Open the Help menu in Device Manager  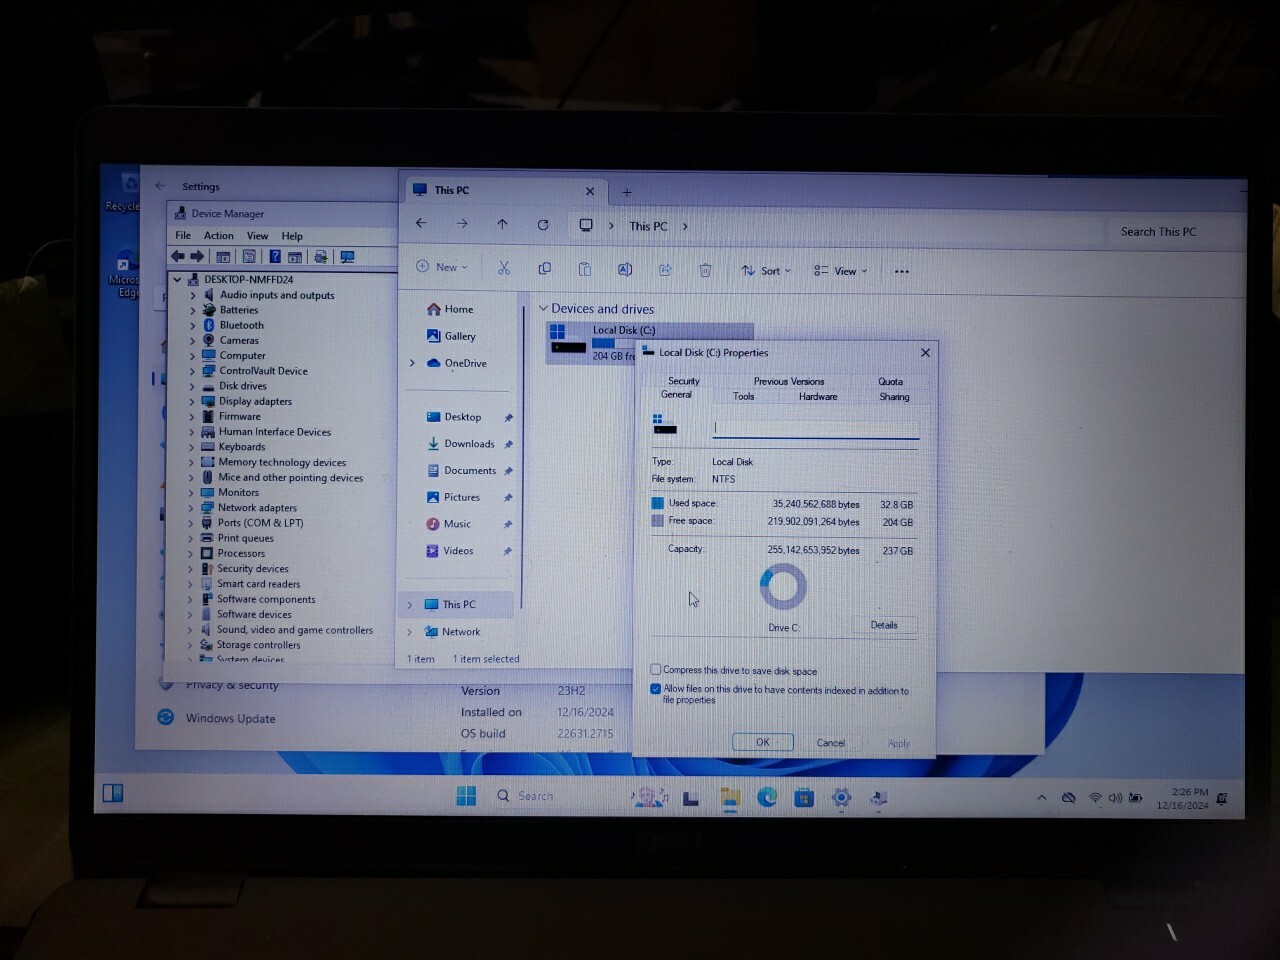[x=292, y=236]
